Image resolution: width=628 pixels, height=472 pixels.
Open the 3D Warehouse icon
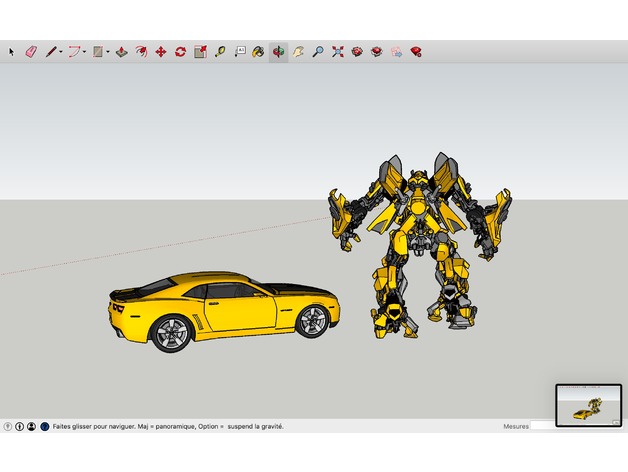[x=357, y=52]
